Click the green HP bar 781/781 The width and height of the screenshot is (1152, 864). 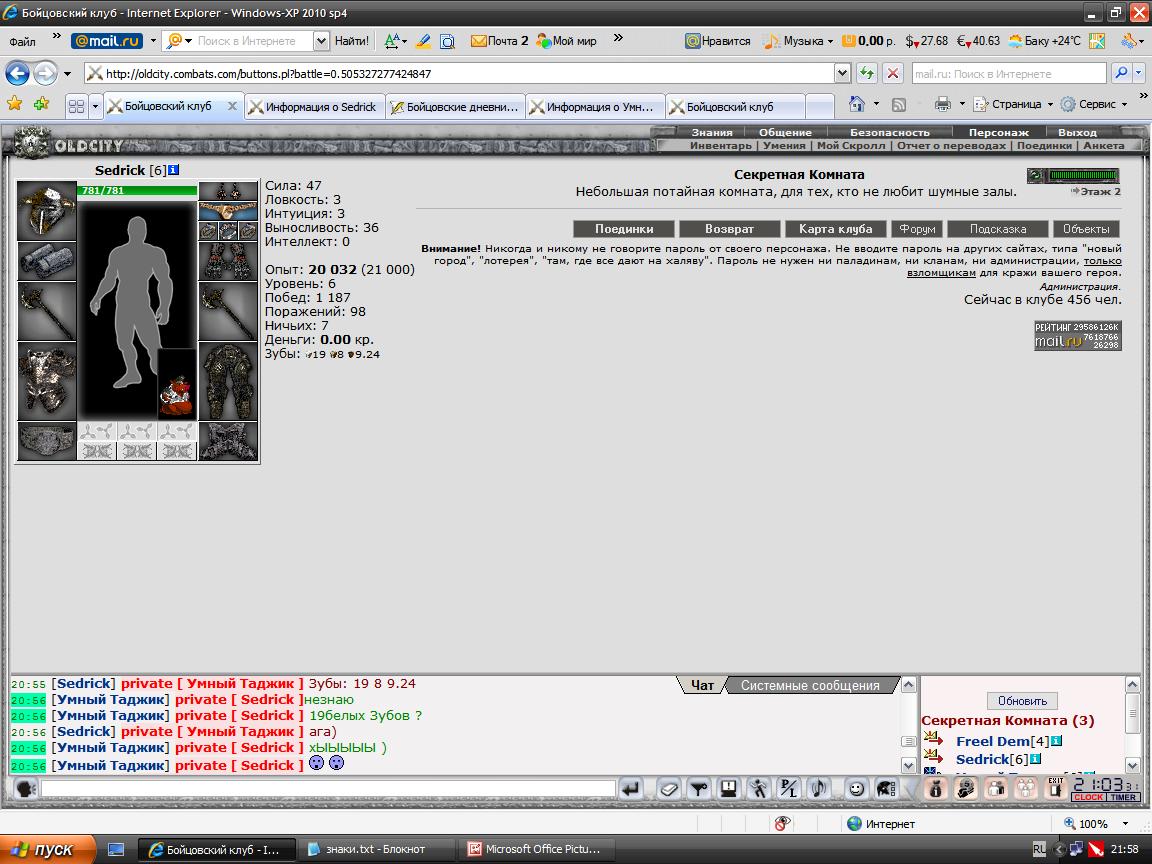point(137,190)
